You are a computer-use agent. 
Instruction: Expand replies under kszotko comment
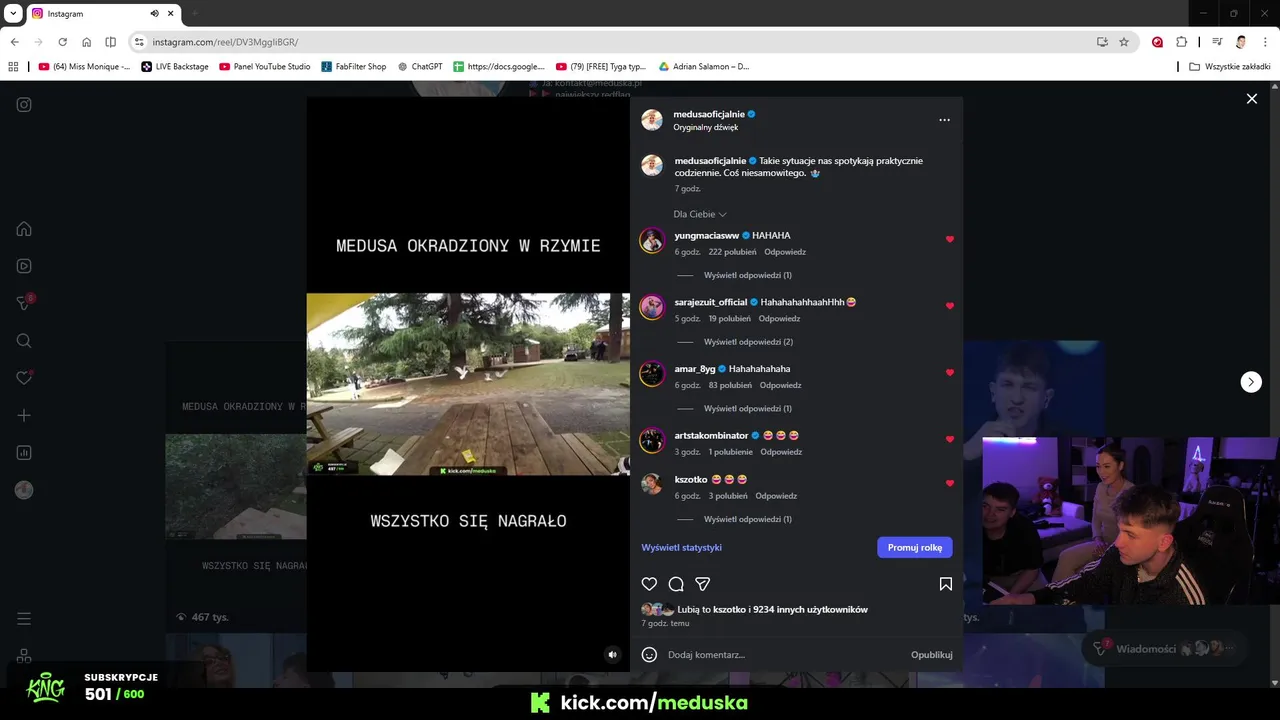[748, 519]
